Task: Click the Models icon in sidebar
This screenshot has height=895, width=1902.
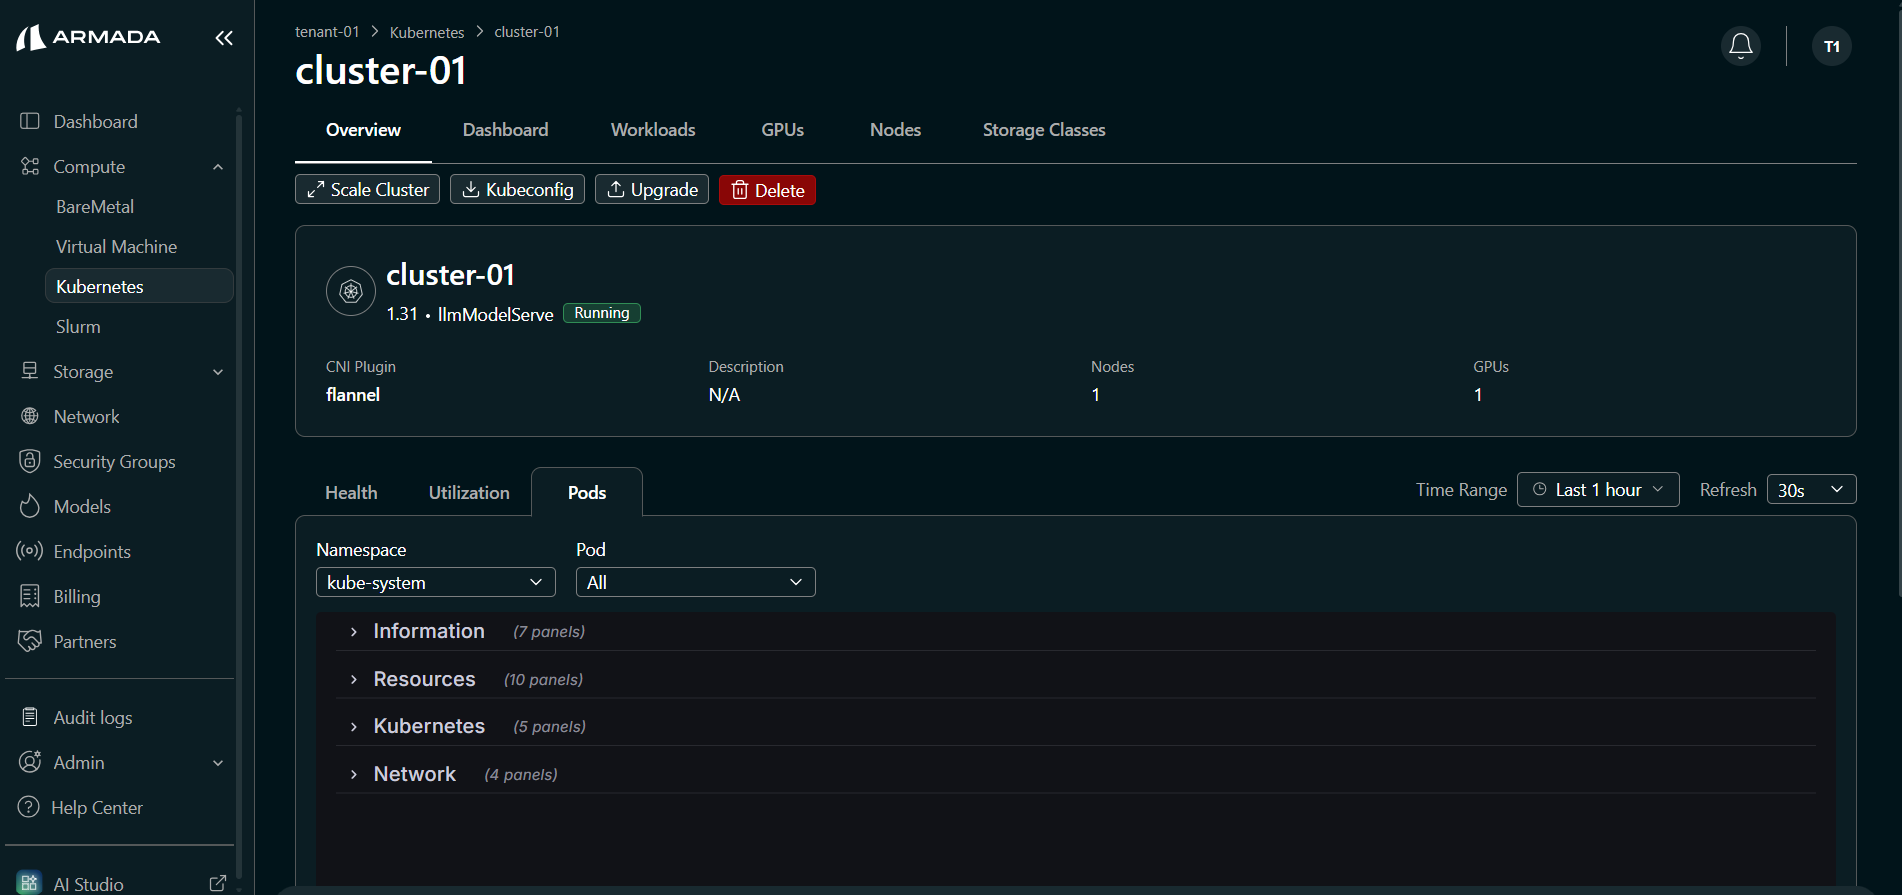Action: 30,506
